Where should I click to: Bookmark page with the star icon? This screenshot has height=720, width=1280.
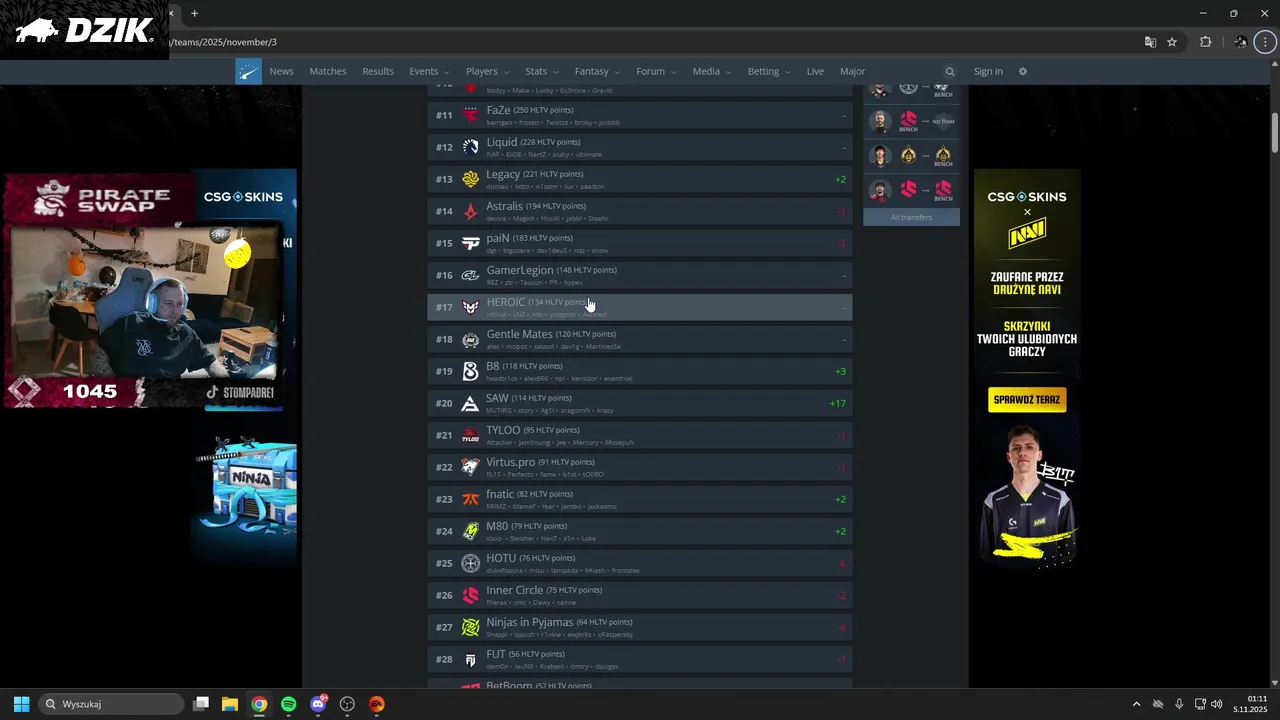(1172, 42)
